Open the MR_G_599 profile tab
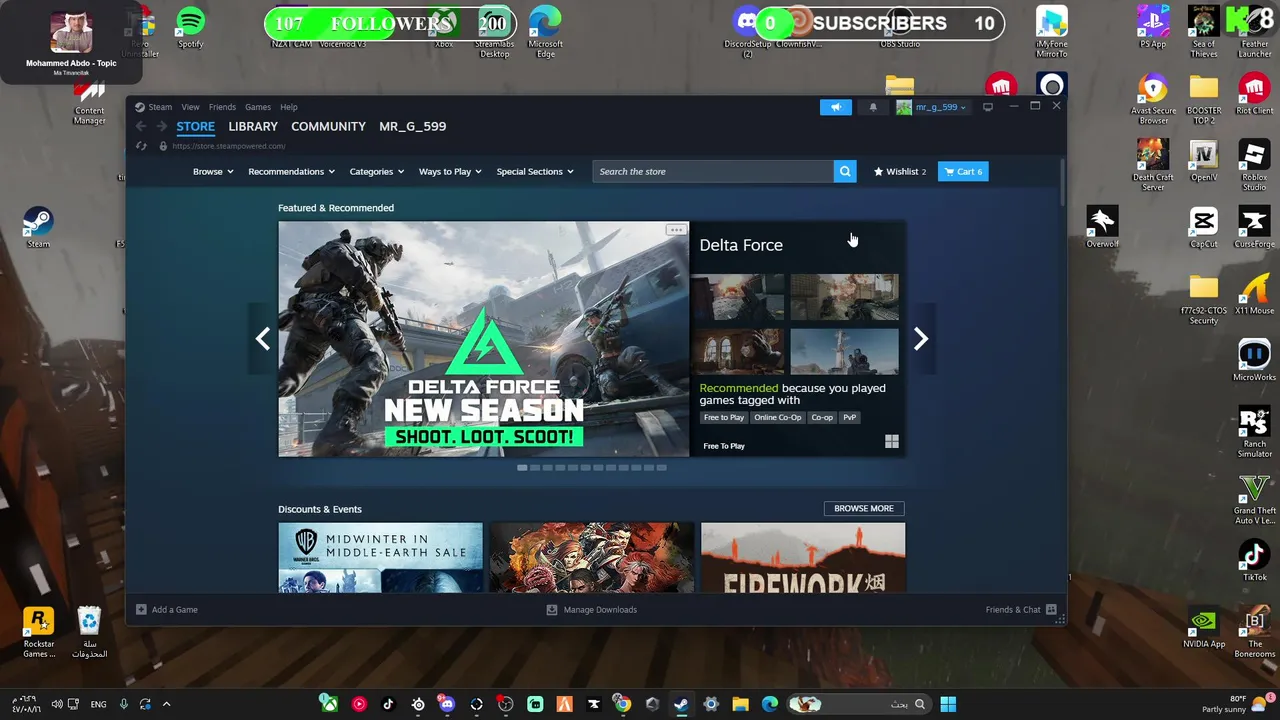Viewport: 1280px width, 720px height. click(x=413, y=126)
